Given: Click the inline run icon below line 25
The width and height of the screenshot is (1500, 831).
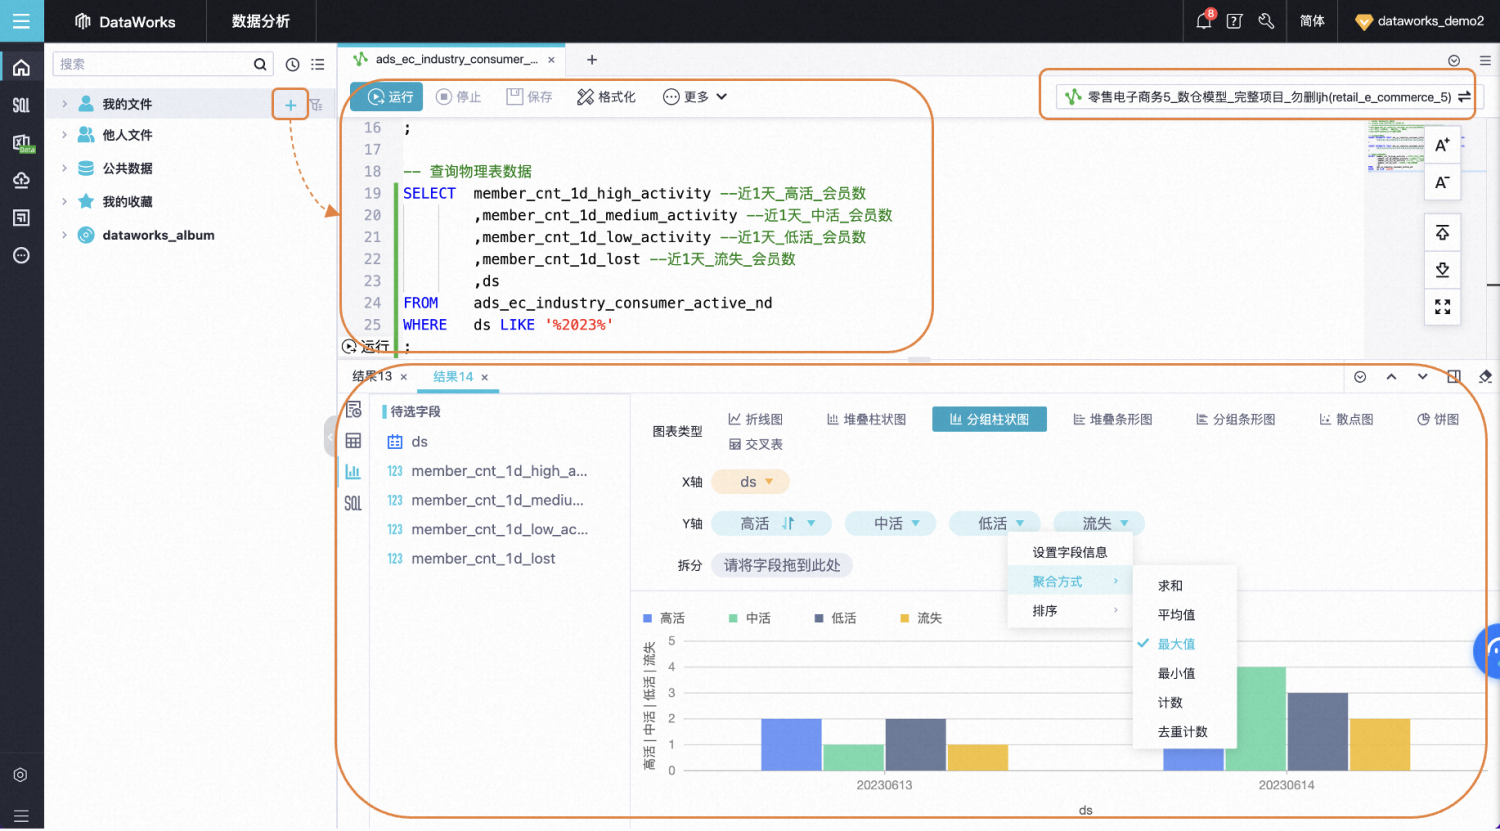Looking at the screenshot, I should tap(349, 347).
